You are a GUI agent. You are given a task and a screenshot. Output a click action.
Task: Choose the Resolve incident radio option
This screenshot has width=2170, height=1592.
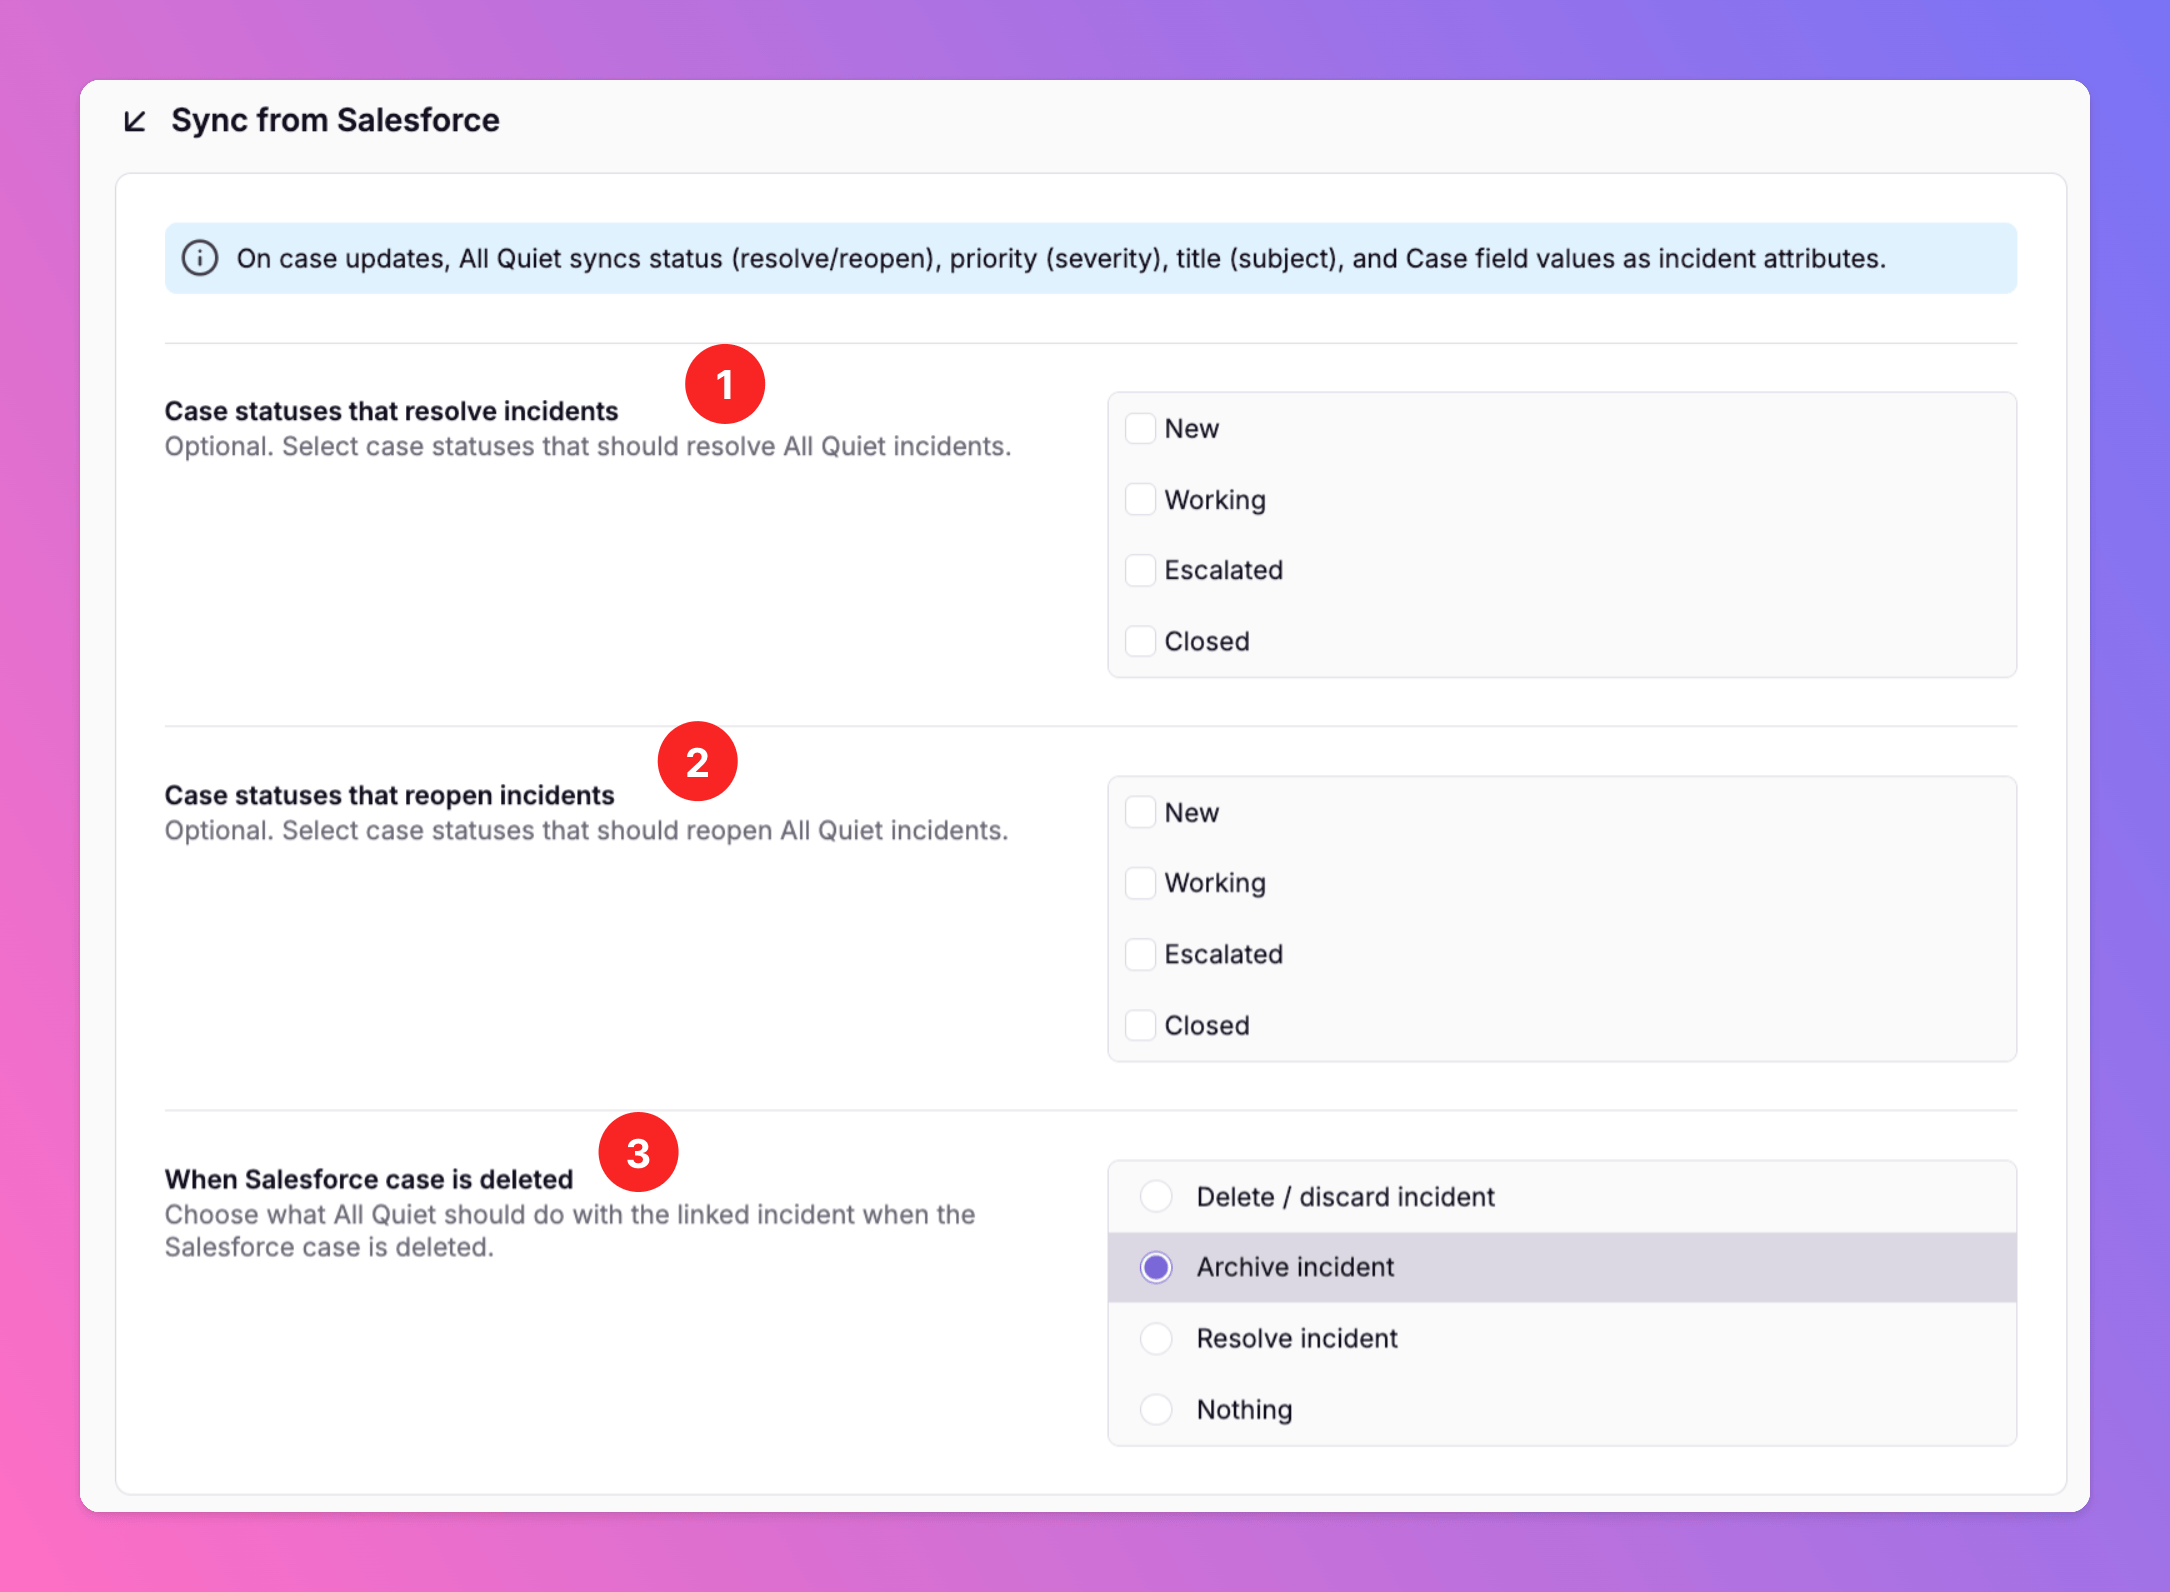coord(1156,1338)
